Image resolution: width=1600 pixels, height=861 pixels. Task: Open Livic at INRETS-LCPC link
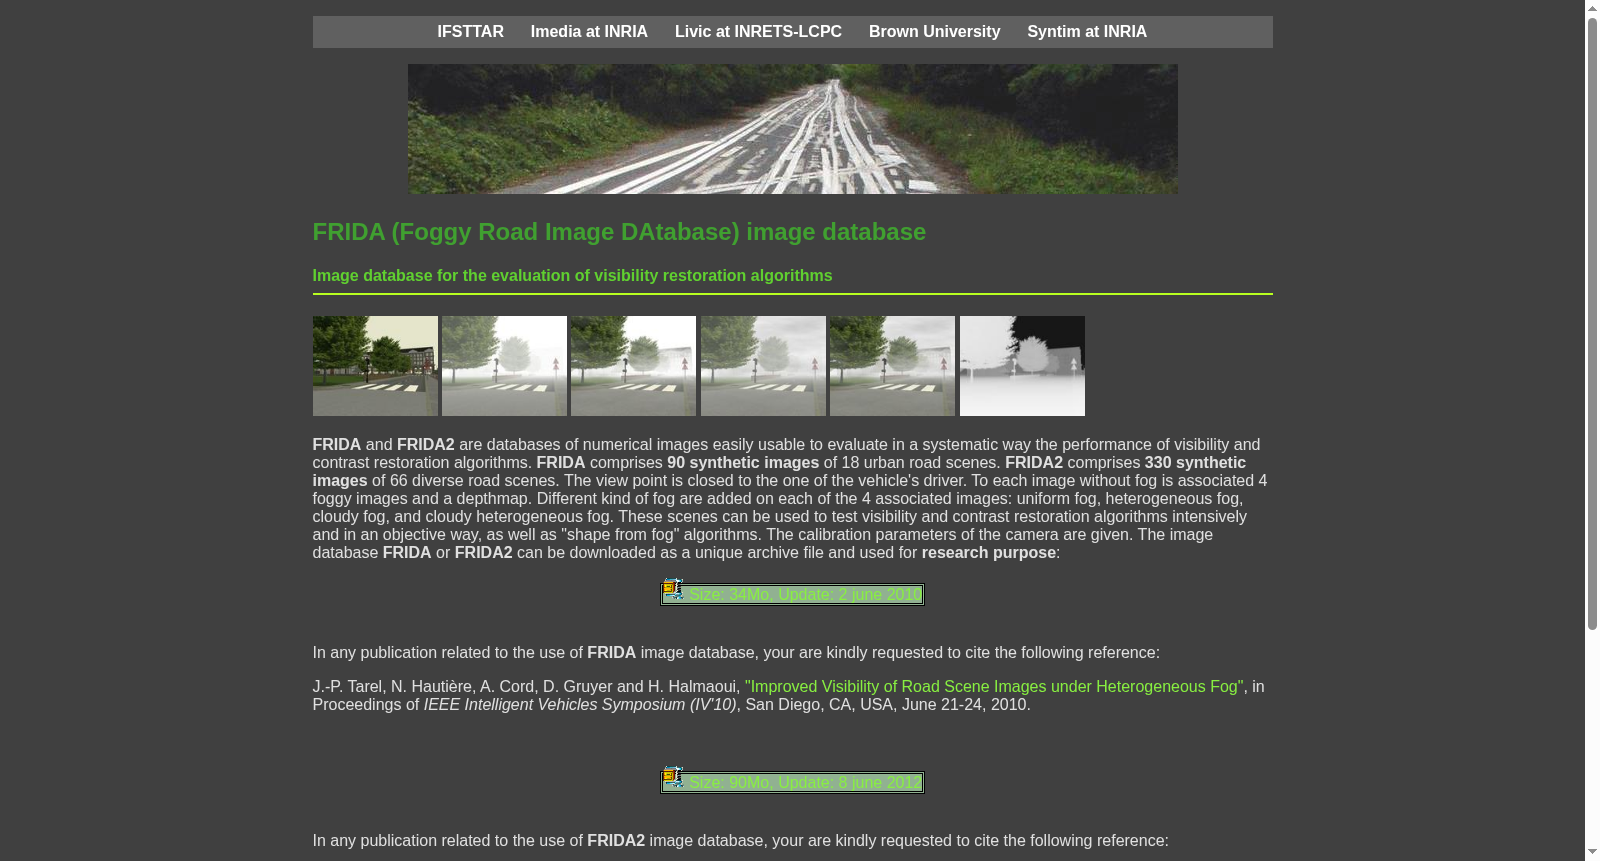click(758, 32)
